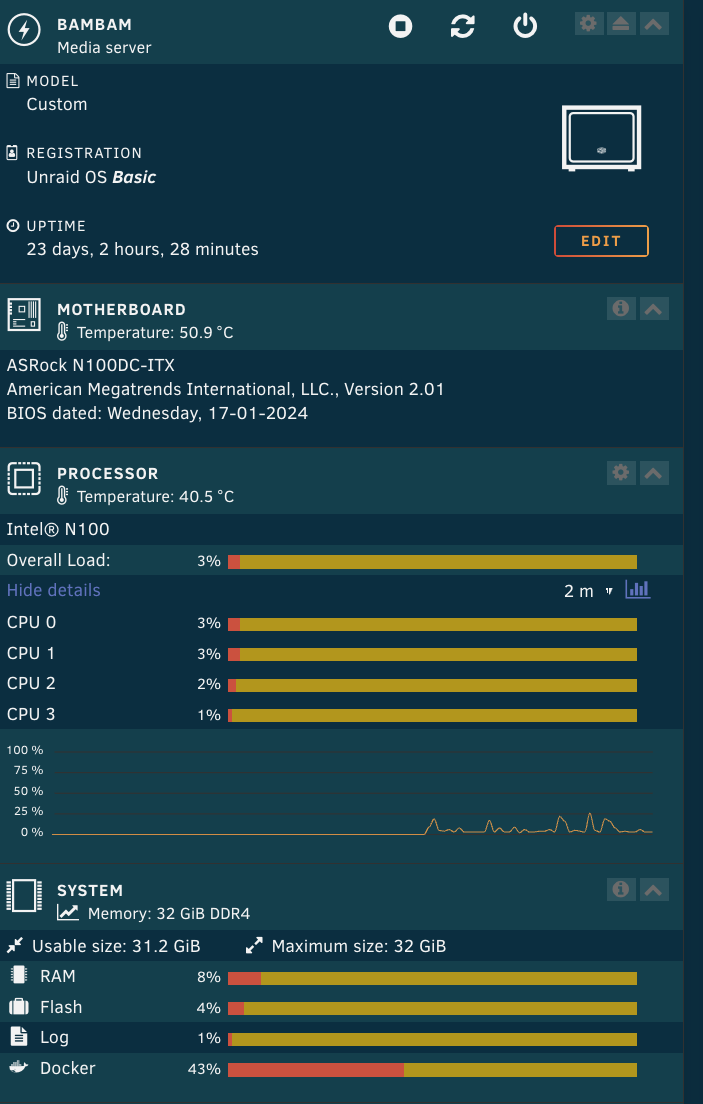
Task: Click the eject icon in BAMBAM header
Action: pos(621,23)
